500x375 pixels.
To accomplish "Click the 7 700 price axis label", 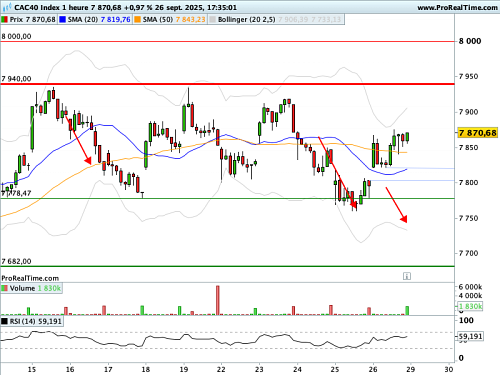I will tap(468, 253).
